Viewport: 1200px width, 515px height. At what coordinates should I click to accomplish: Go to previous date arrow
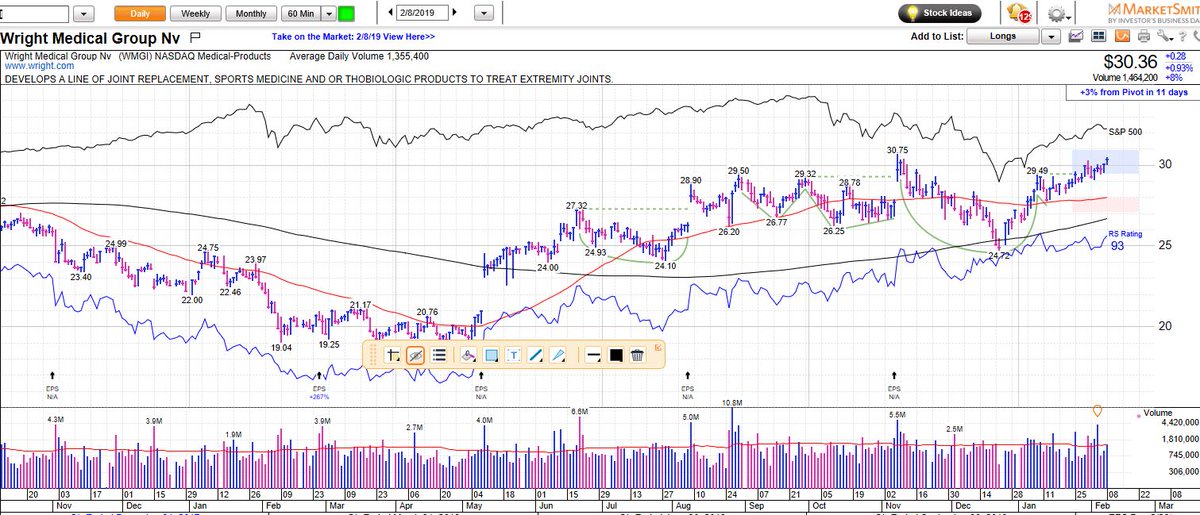pyautogui.click(x=389, y=14)
